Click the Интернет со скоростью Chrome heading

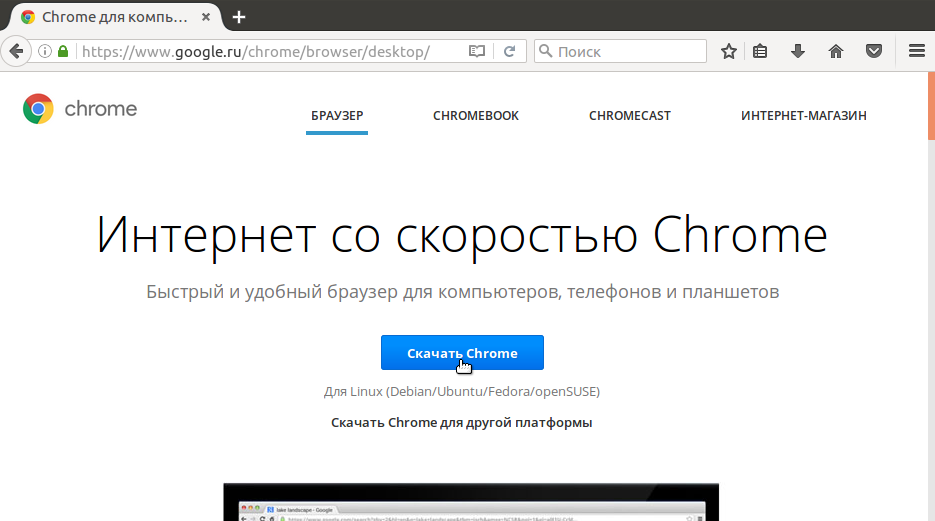point(462,235)
